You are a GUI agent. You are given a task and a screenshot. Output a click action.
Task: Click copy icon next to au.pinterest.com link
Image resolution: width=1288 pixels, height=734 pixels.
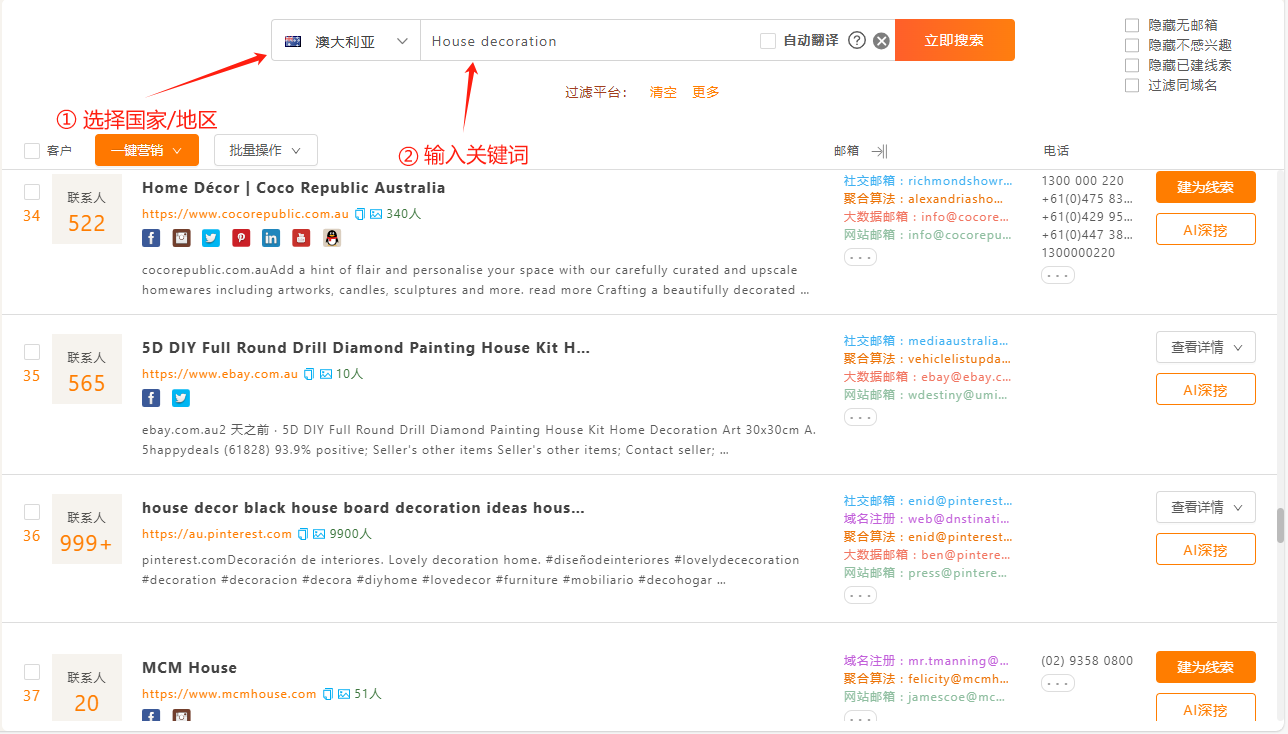303,534
